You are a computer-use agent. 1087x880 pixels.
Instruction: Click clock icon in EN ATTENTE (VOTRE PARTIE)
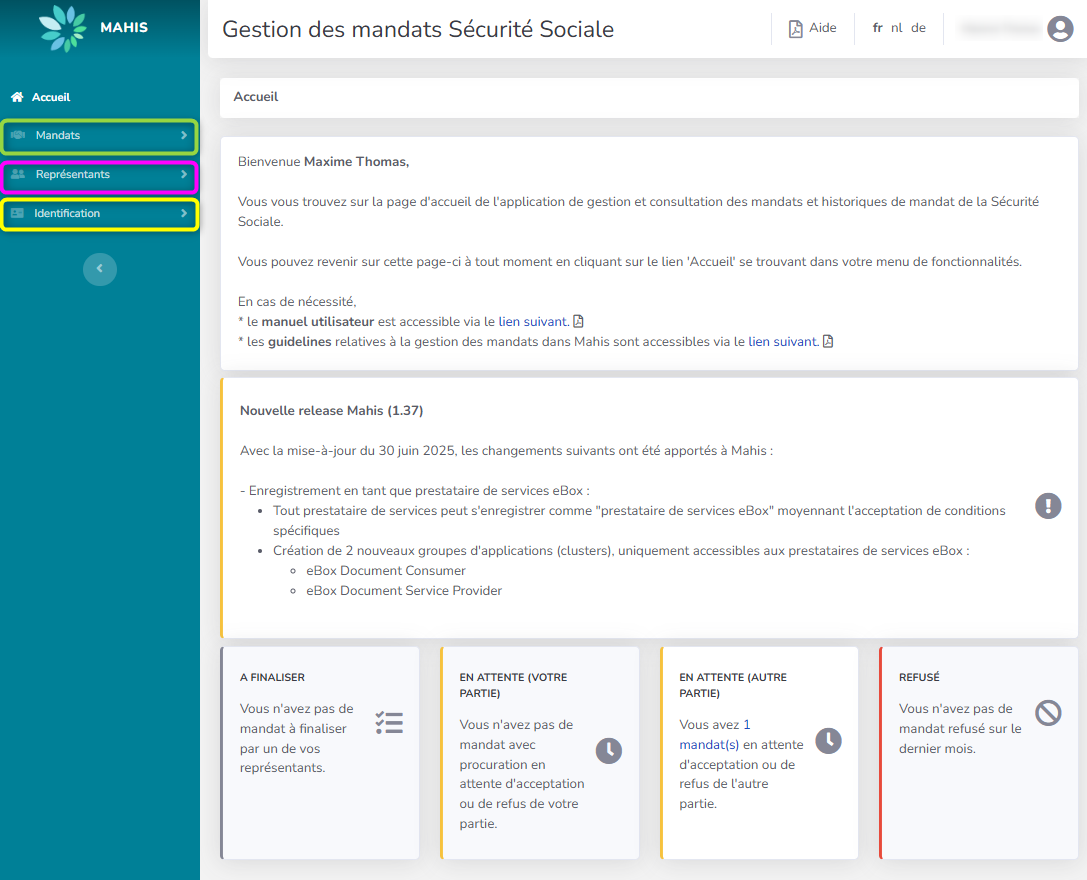pos(609,750)
